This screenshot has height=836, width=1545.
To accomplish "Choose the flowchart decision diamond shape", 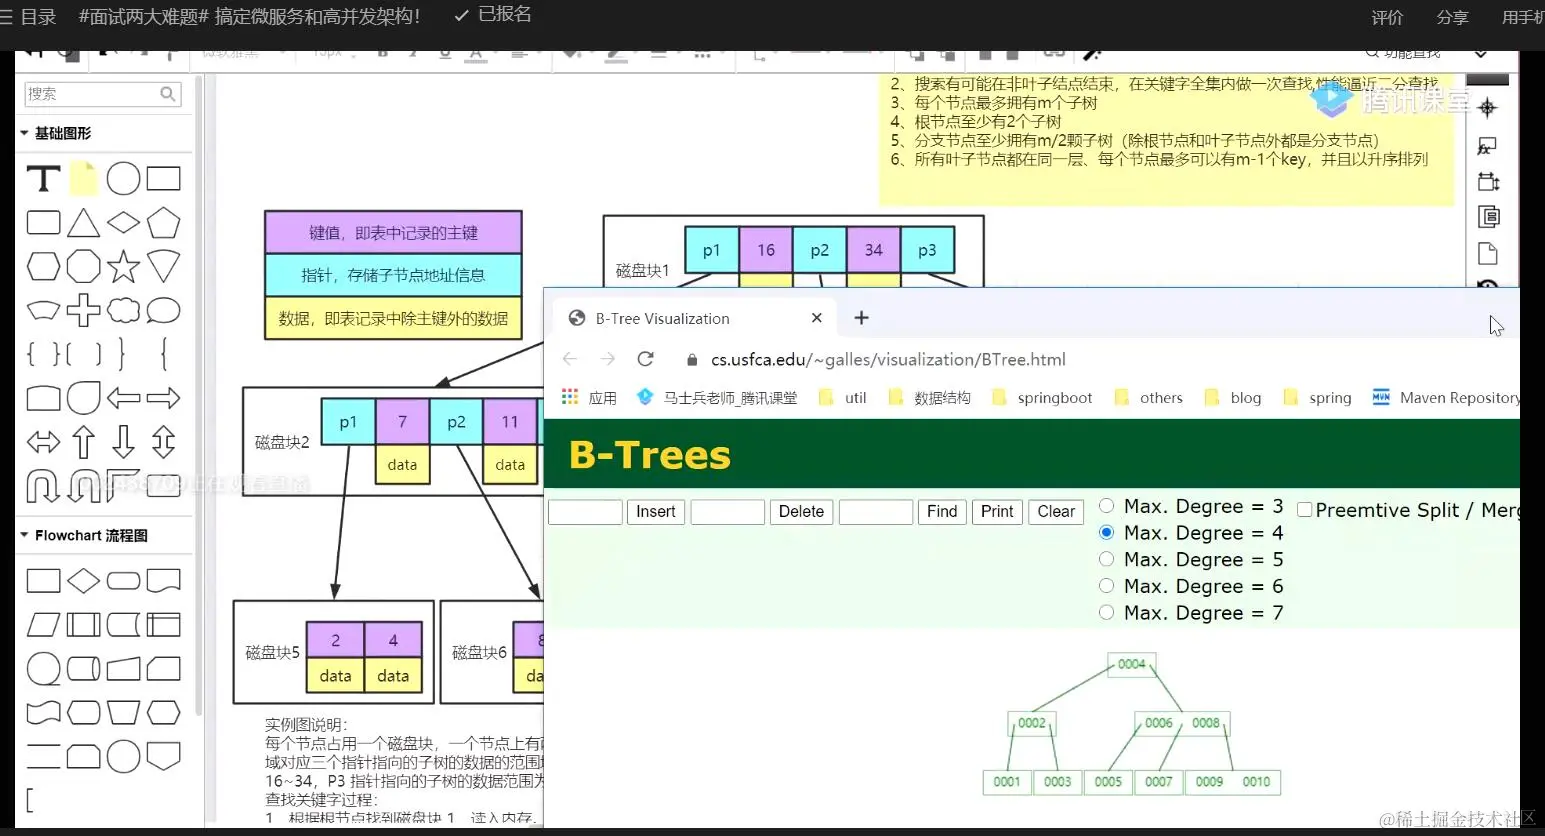I will (x=83, y=581).
